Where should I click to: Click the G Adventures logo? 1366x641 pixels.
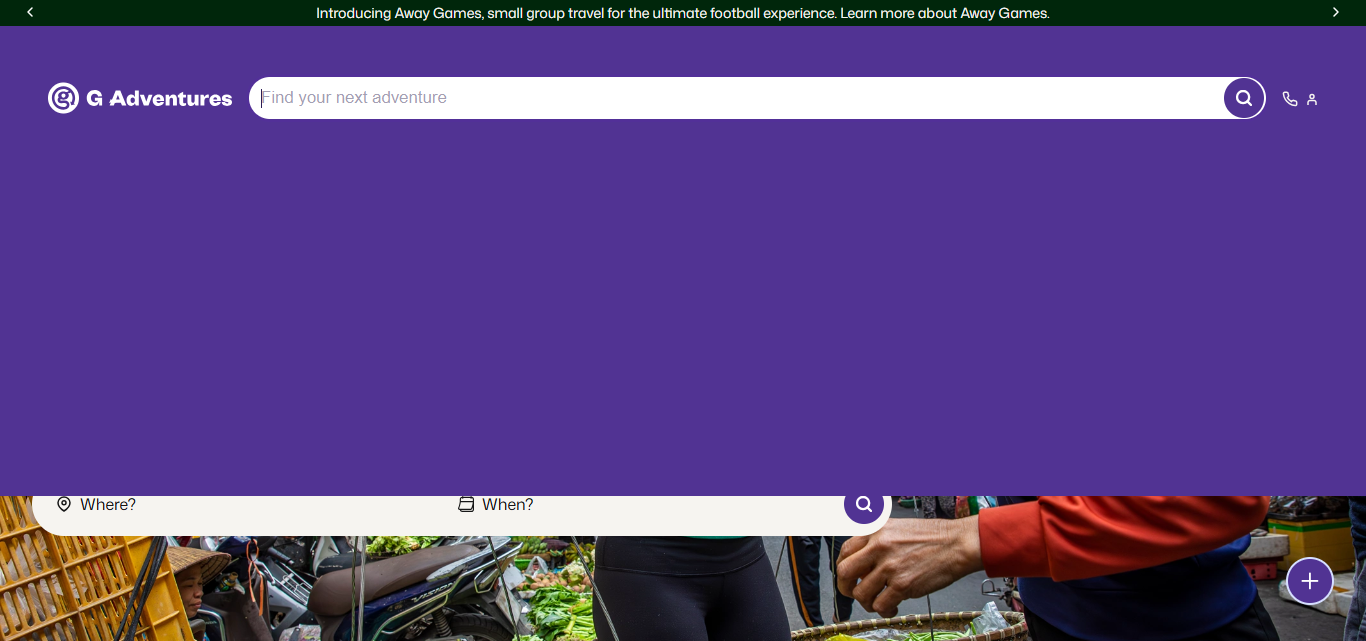click(x=140, y=98)
